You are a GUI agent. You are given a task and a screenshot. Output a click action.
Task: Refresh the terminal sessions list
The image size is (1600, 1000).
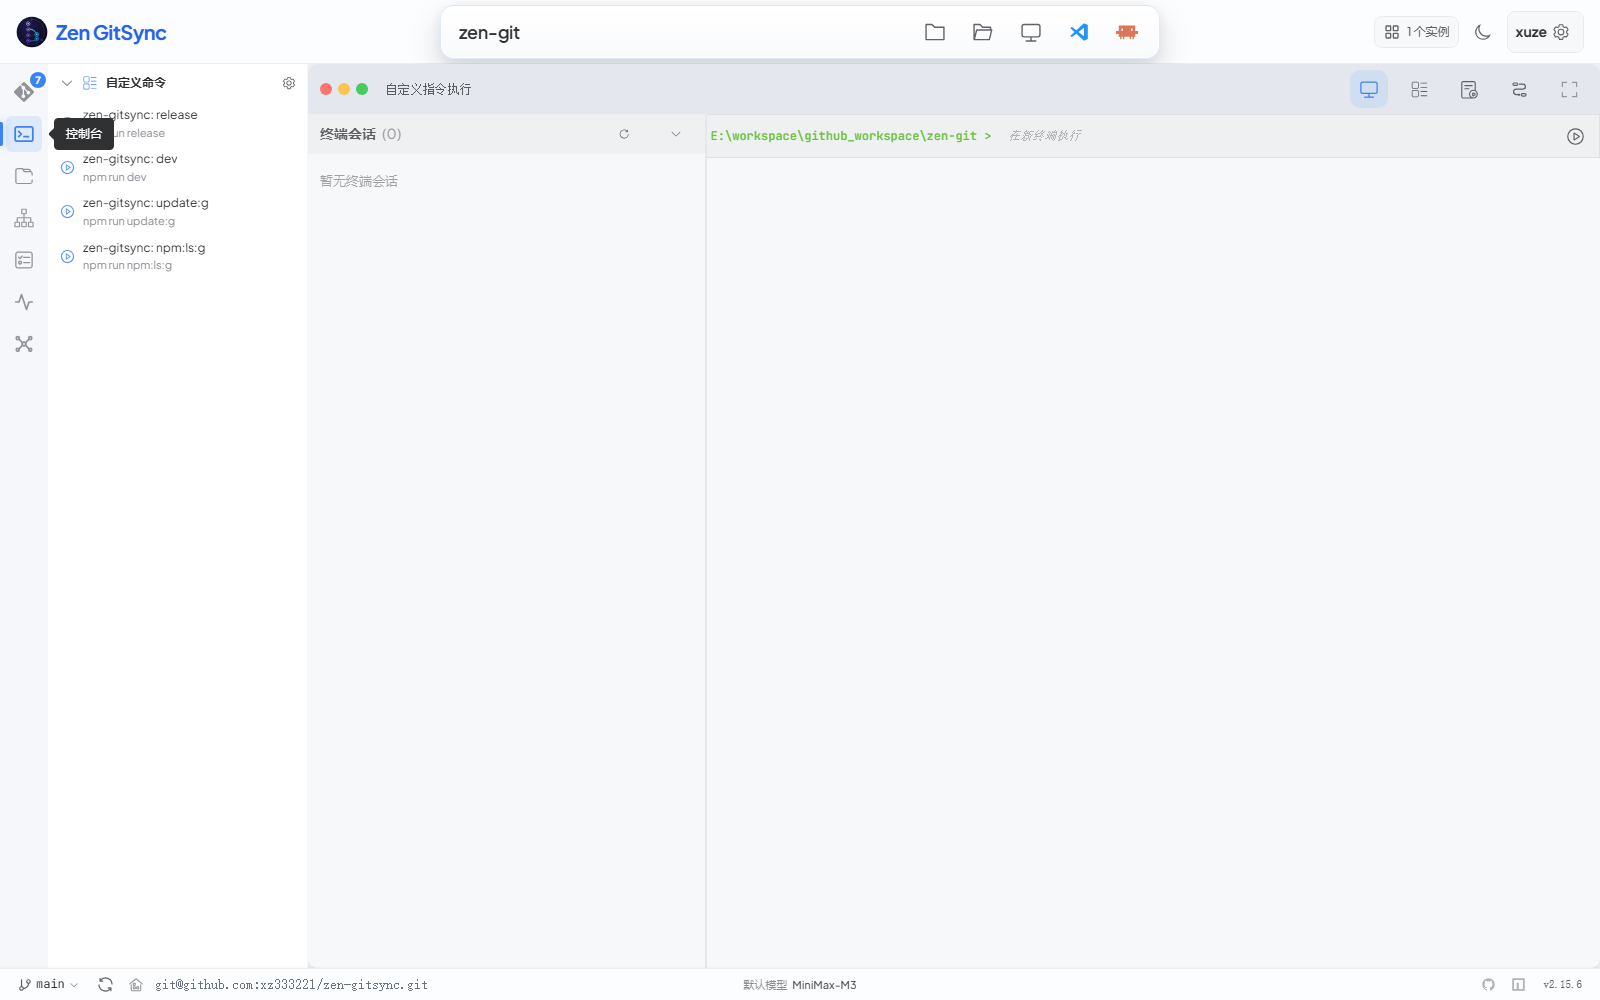624,134
